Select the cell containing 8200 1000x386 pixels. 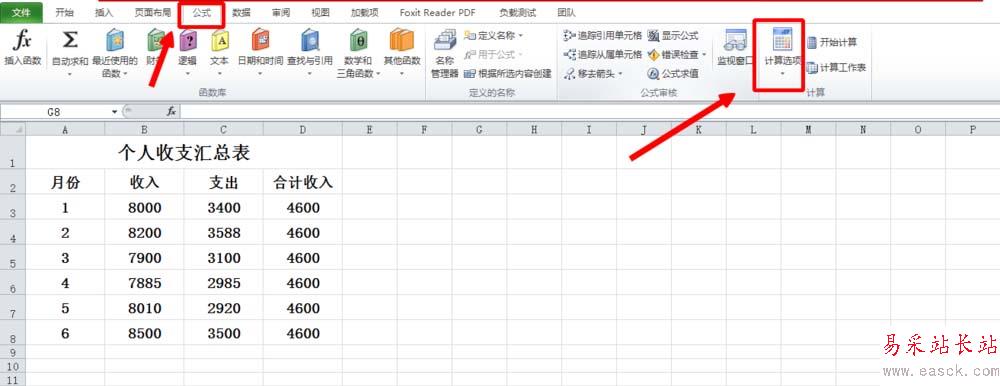coord(145,233)
